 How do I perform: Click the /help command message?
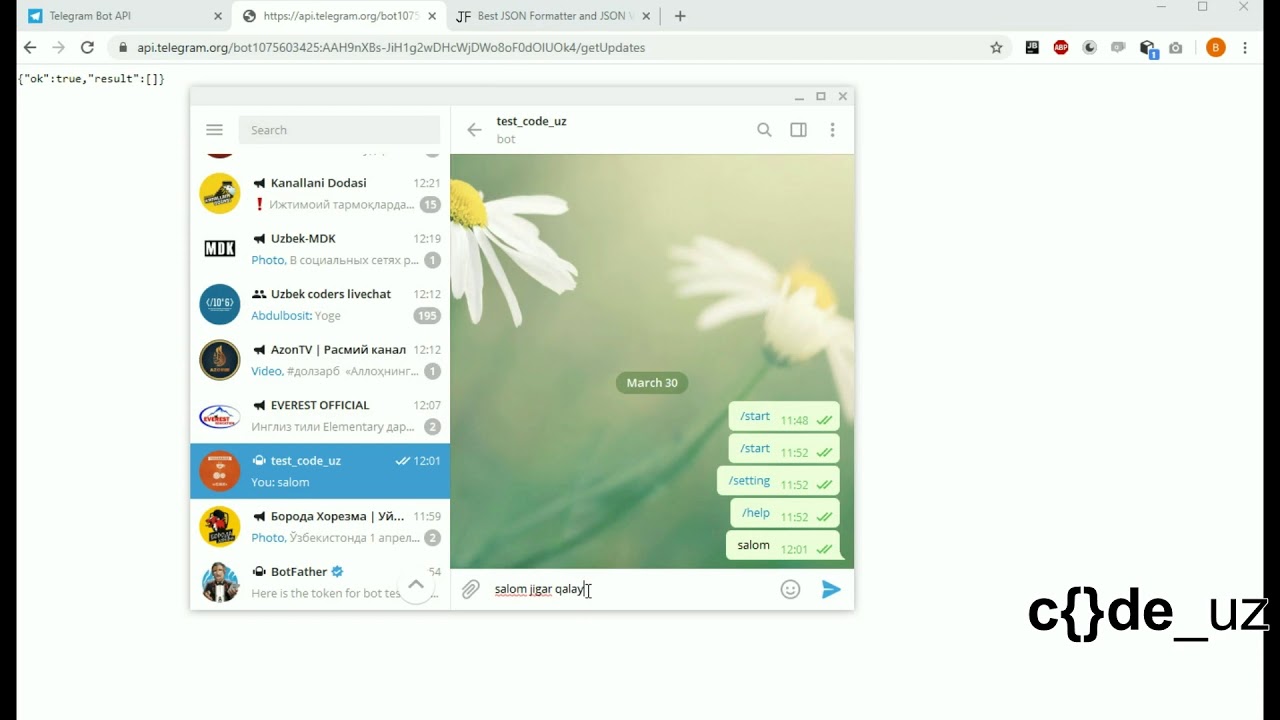point(784,513)
